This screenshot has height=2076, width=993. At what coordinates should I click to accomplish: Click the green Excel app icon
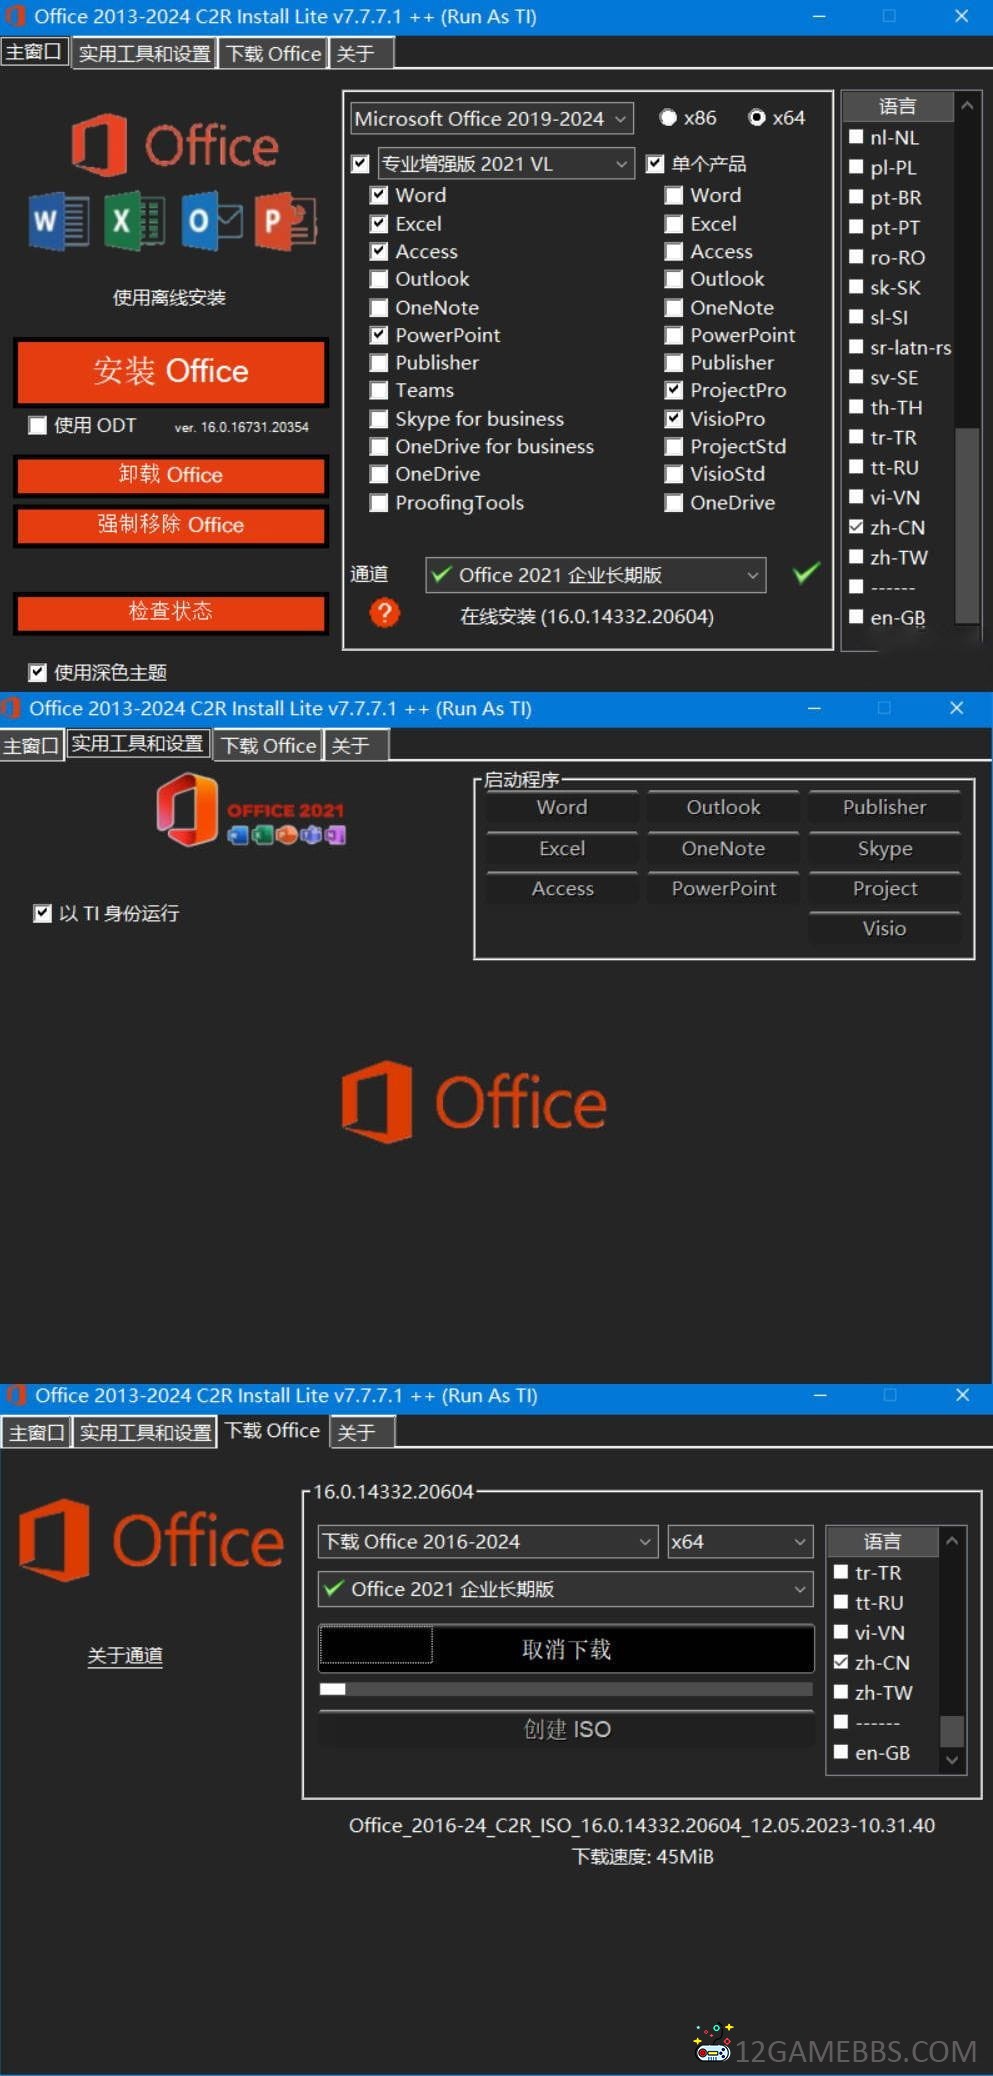pyautogui.click(x=134, y=220)
